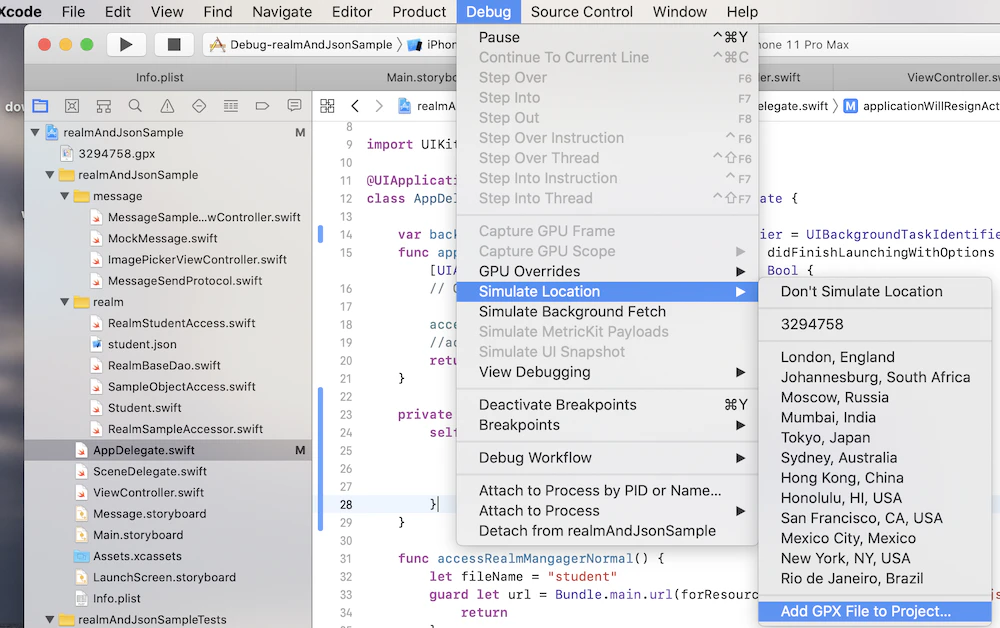Screen dimensions: 1000x628
Task: Choose Pause from the Debug menu
Action: [x=607, y=38]
